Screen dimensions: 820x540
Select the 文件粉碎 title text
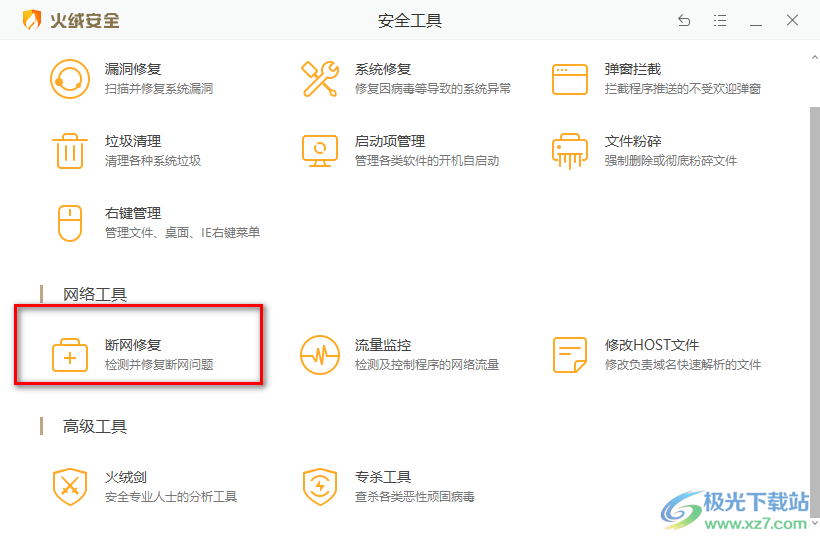point(633,141)
